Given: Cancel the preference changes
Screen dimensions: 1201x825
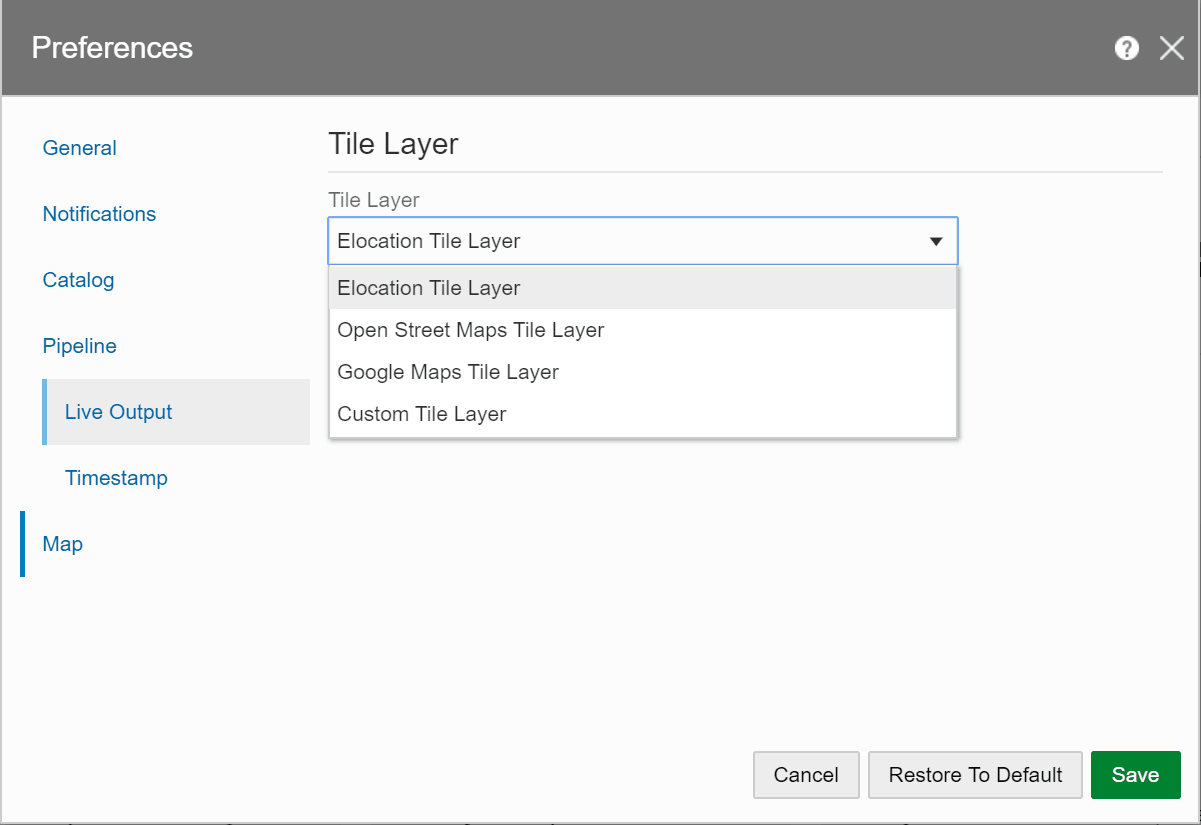Looking at the screenshot, I should (806, 774).
